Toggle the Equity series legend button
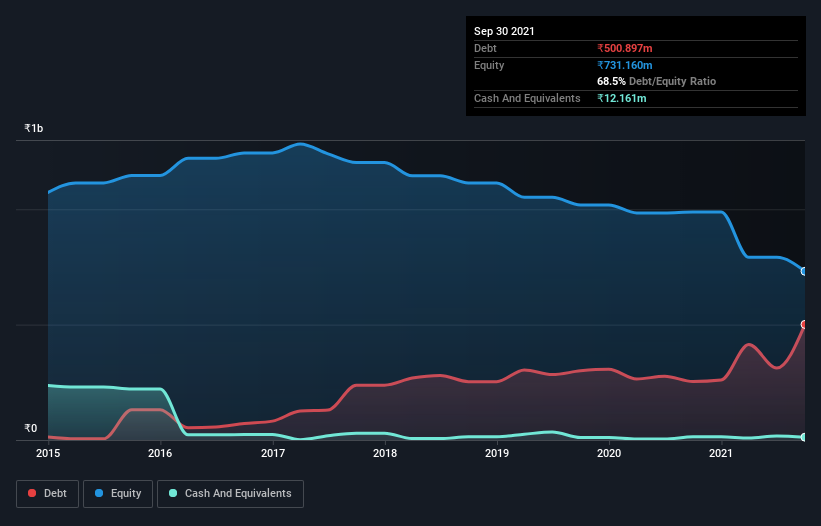Viewport: 821px width, 526px height. pyautogui.click(x=118, y=494)
